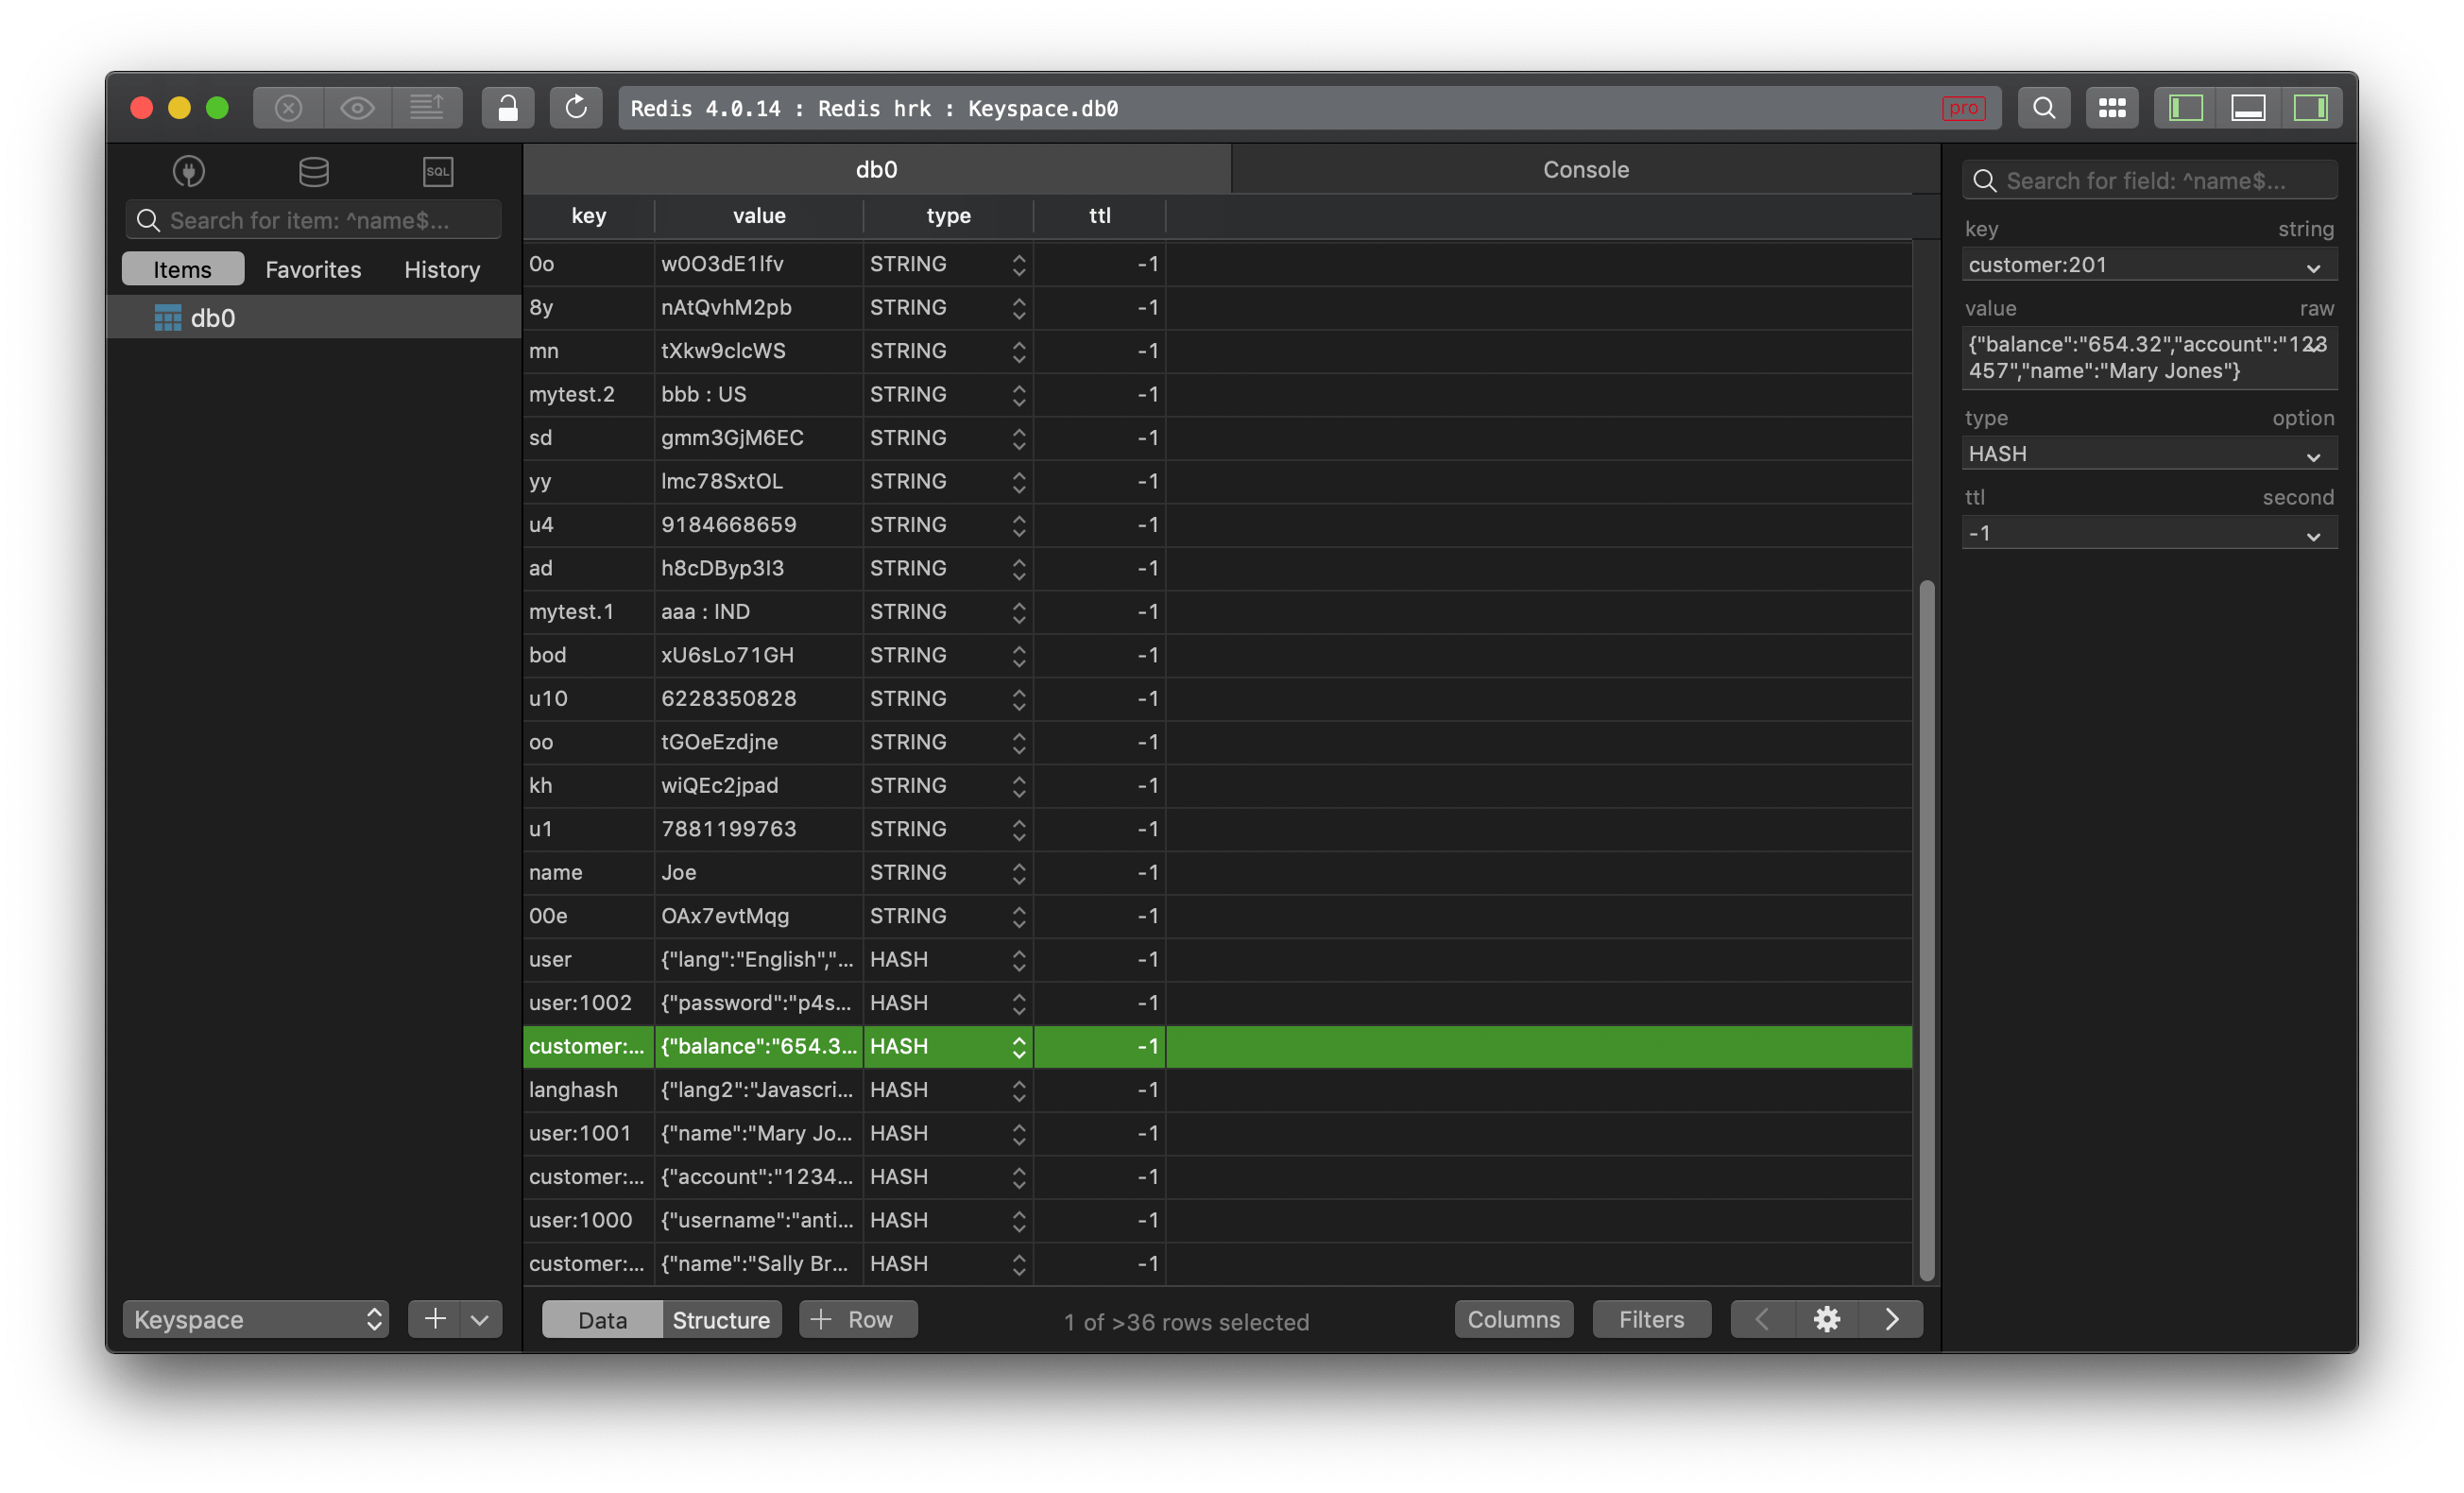
Task: Open the SQL query icon in sidebar
Action: point(438,171)
